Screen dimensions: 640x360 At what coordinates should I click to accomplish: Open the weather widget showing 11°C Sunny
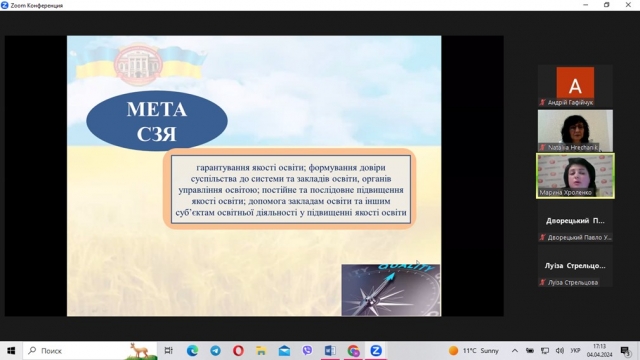473,351
